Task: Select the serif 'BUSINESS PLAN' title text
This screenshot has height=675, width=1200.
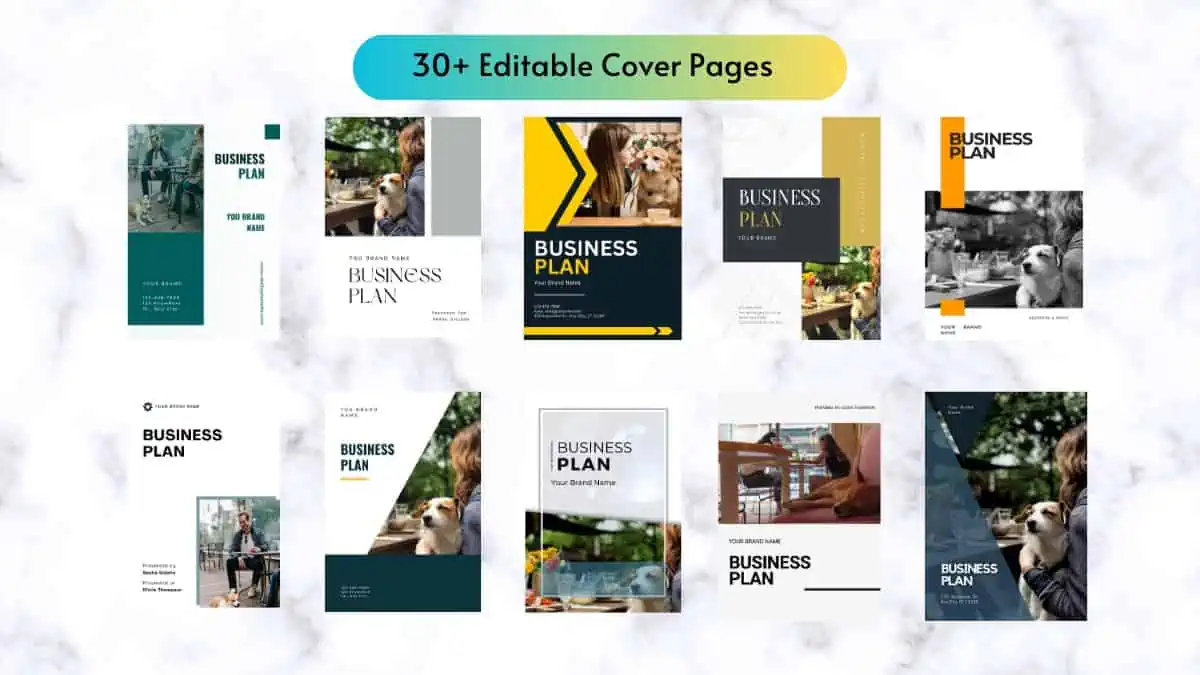Action: (x=394, y=285)
